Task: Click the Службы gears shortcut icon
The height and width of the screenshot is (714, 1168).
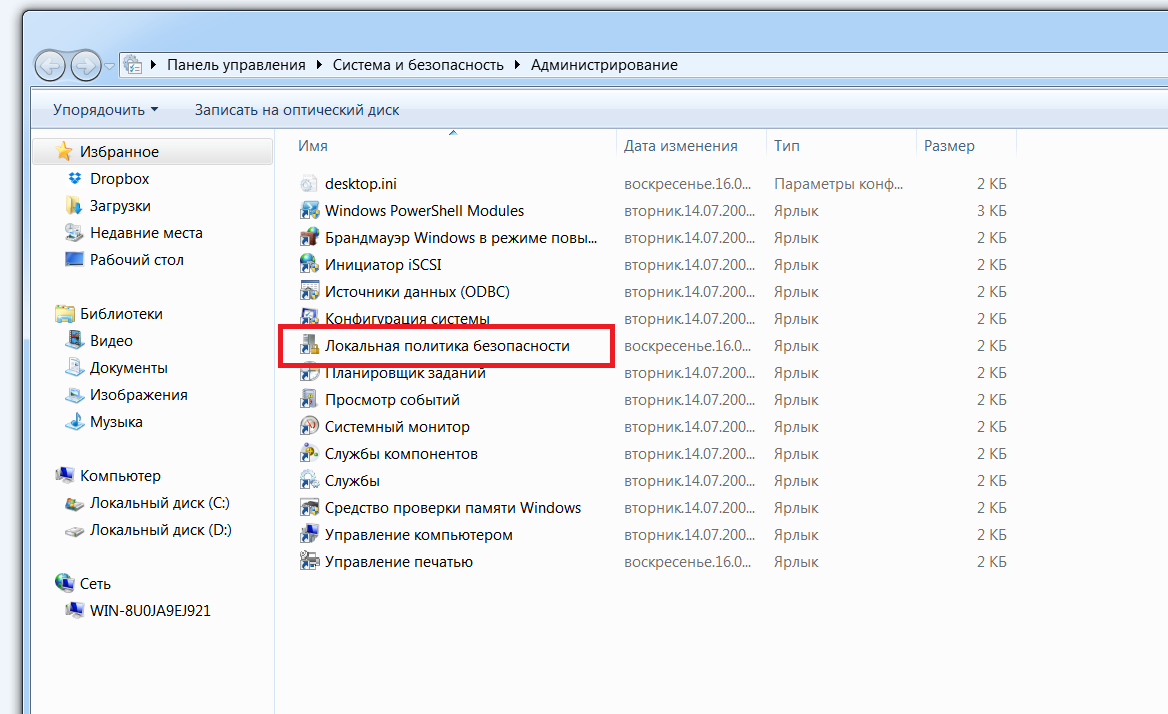Action: pos(309,480)
